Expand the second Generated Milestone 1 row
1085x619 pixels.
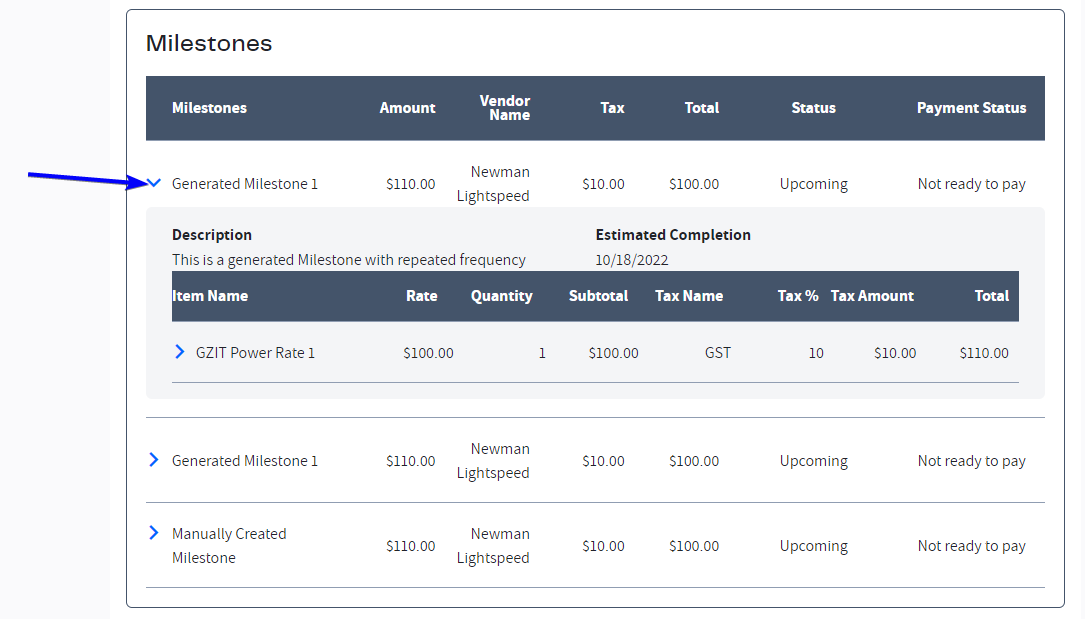click(x=154, y=460)
